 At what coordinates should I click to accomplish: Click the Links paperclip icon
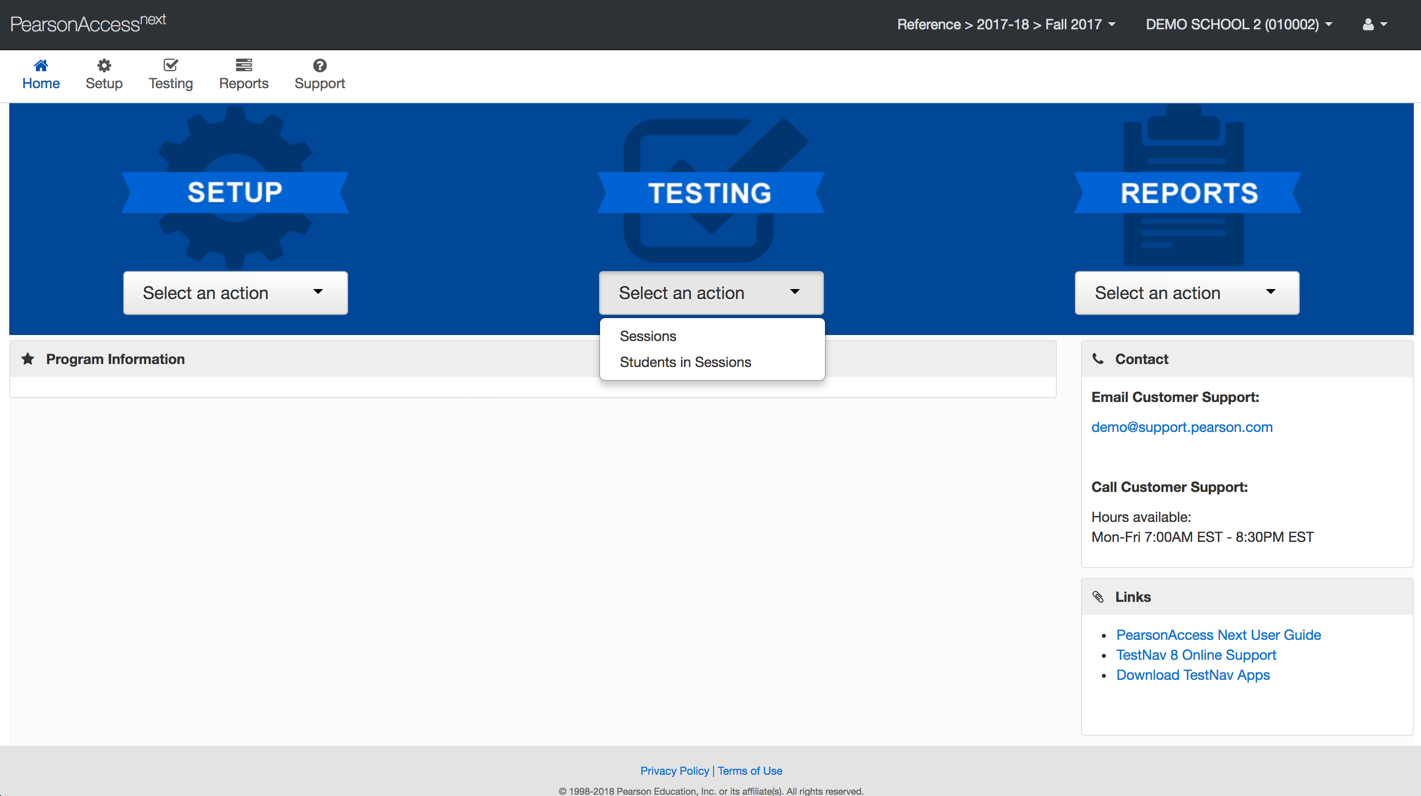(x=1098, y=597)
